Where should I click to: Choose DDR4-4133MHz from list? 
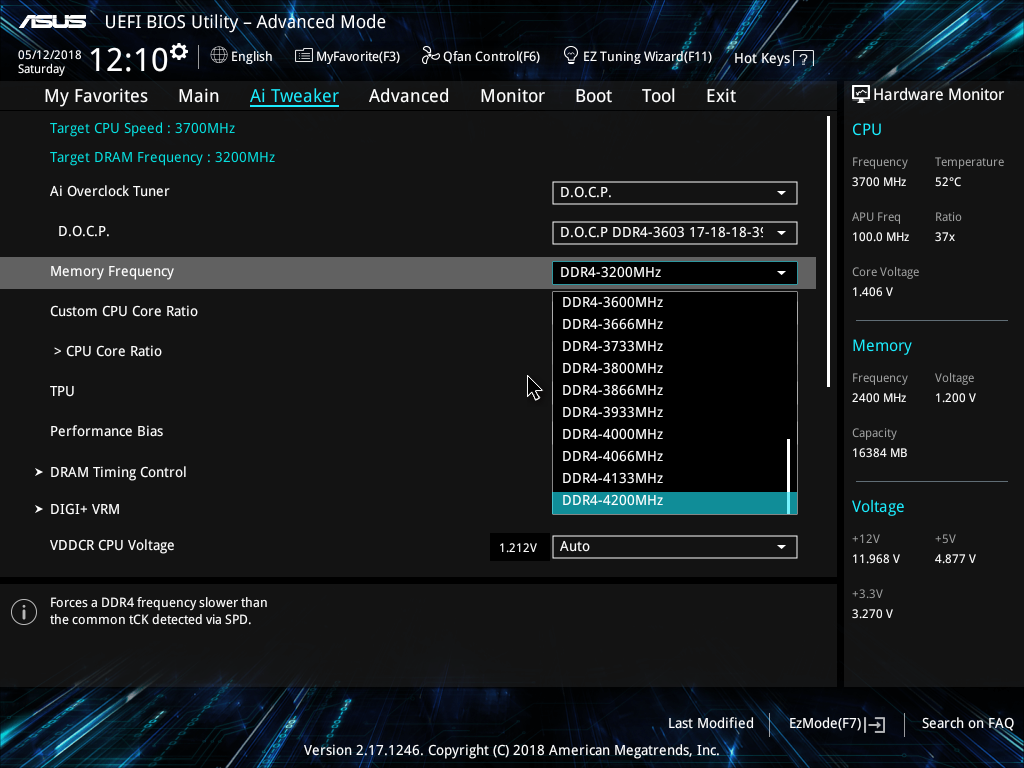[671, 478]
